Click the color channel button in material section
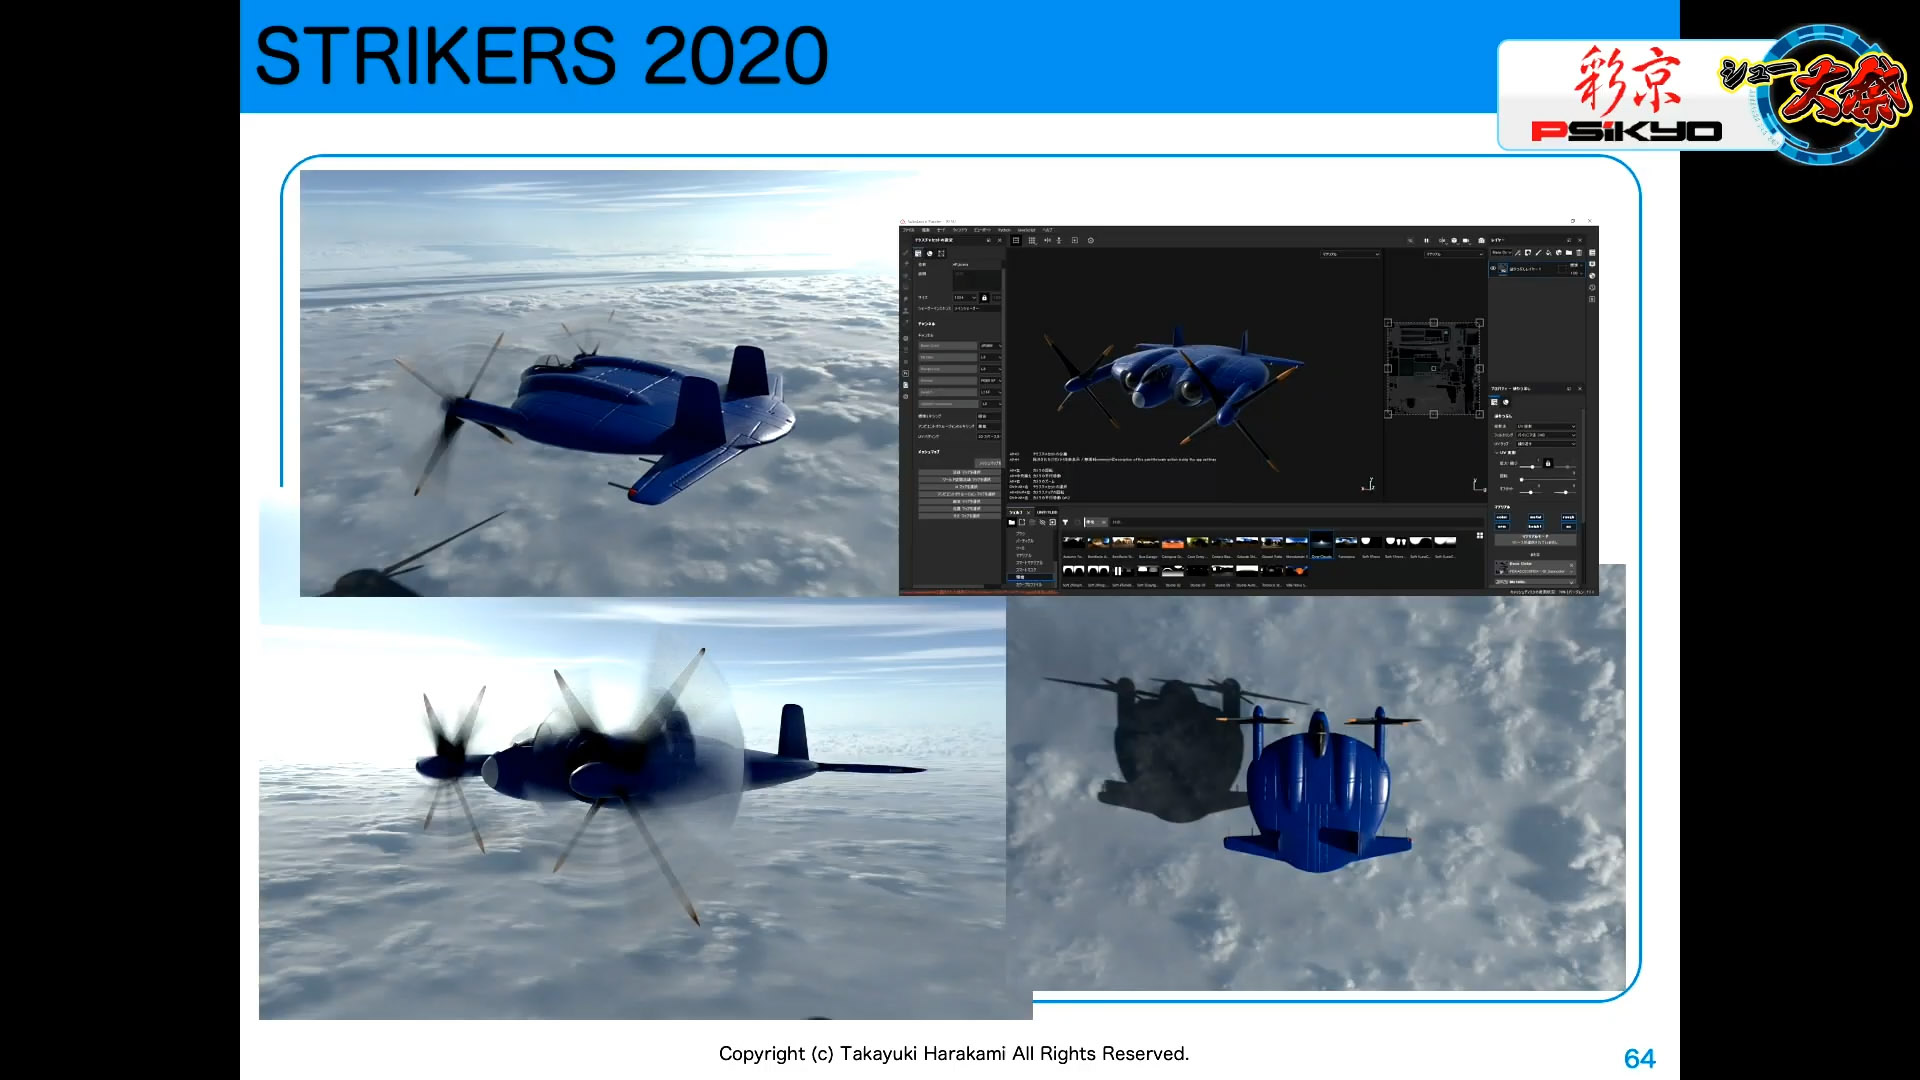 [1503, 517]
